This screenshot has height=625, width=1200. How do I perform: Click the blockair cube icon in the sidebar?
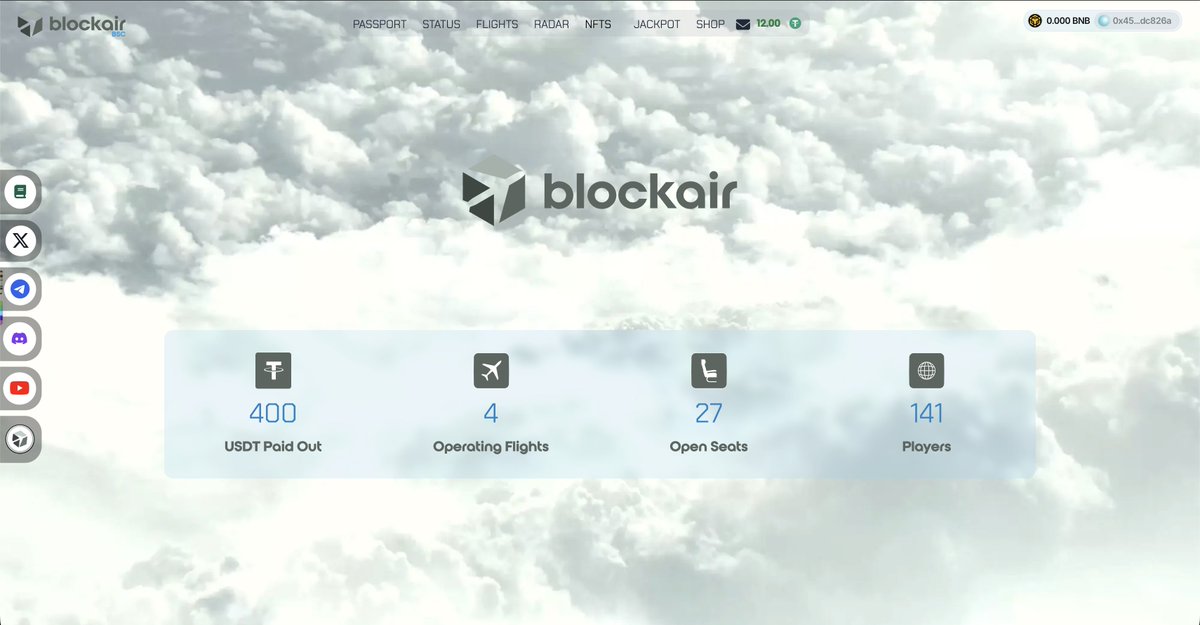click(x=20, y=438)
